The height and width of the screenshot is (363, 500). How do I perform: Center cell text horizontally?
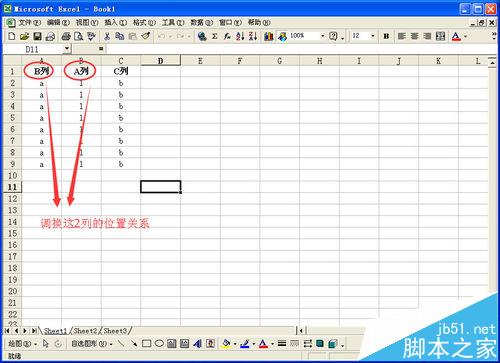click(414, 36)
